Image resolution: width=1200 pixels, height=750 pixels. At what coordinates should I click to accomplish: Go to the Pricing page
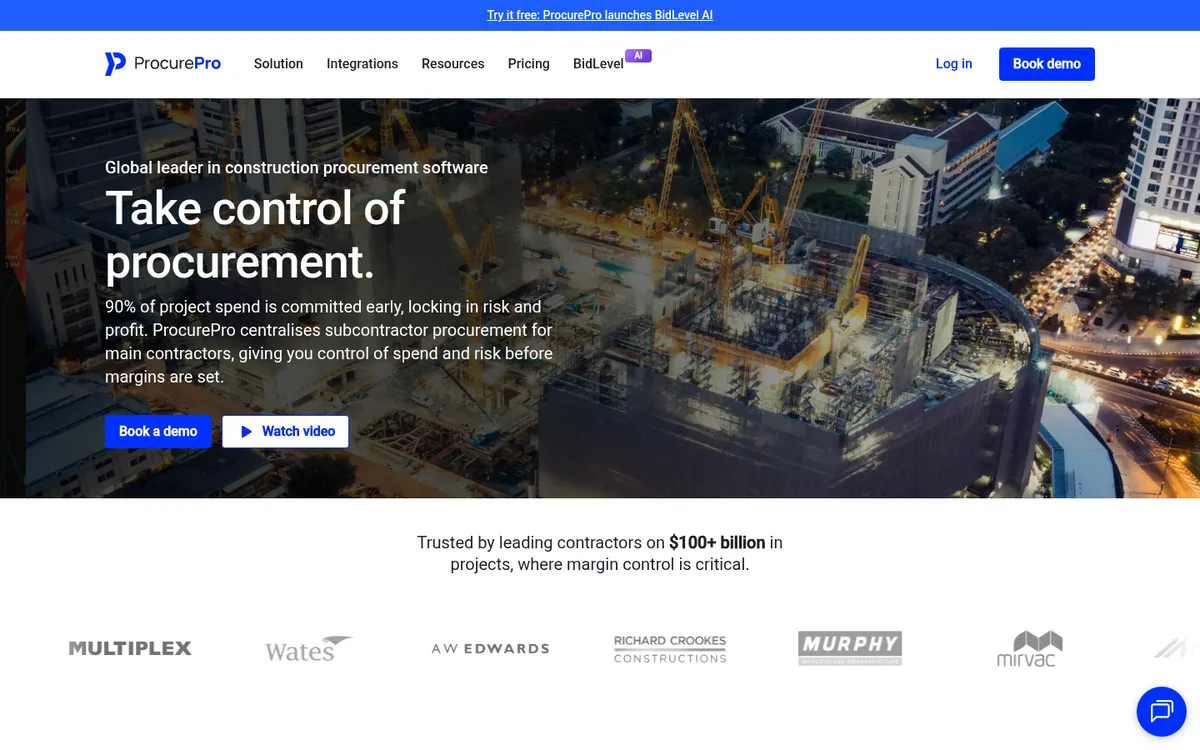point(529,64)
